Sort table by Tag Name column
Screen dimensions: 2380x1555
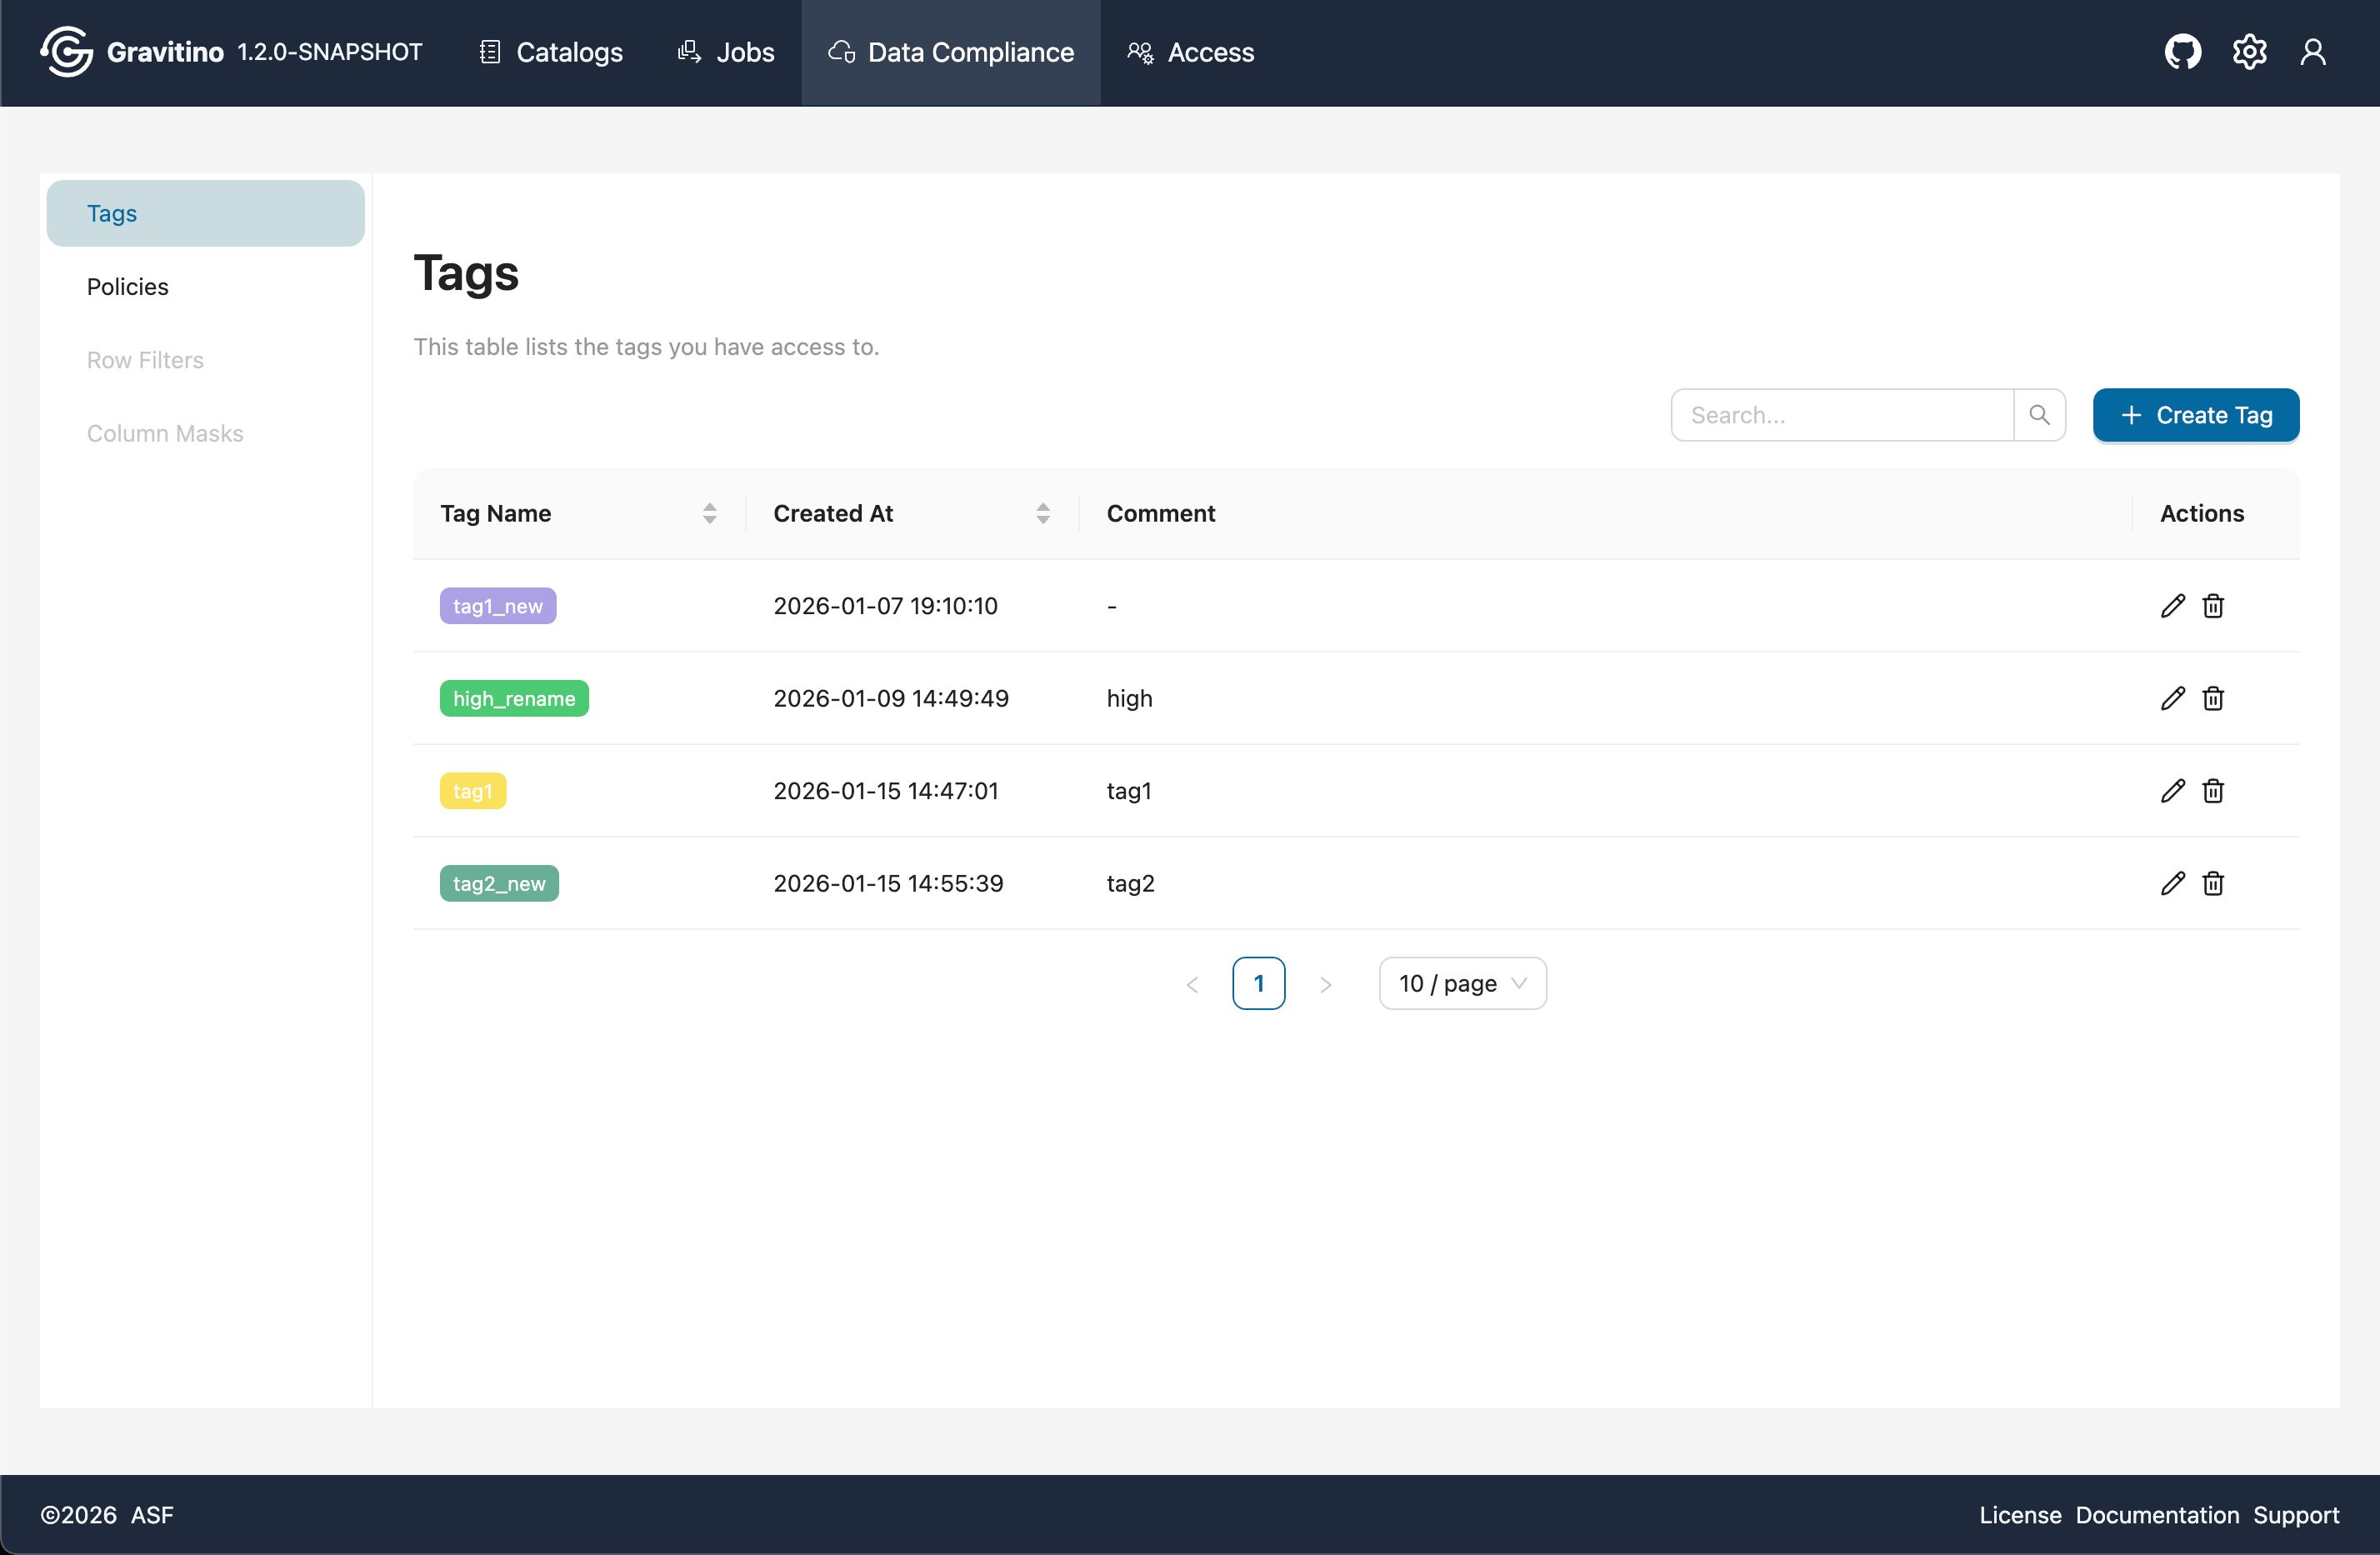click(x=710, y=513)
